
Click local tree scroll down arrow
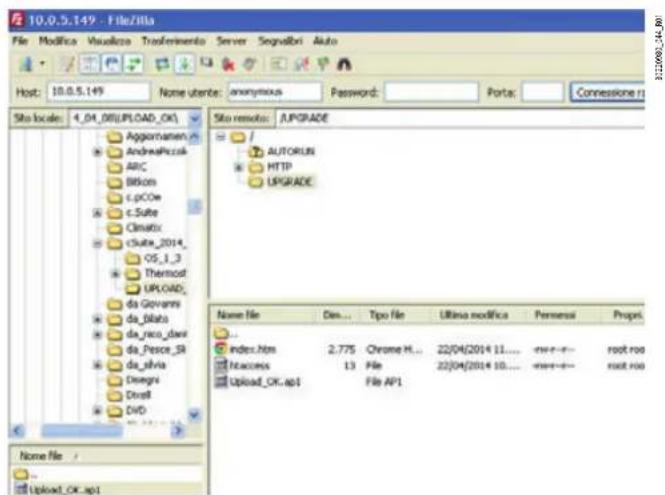[195, 414]
